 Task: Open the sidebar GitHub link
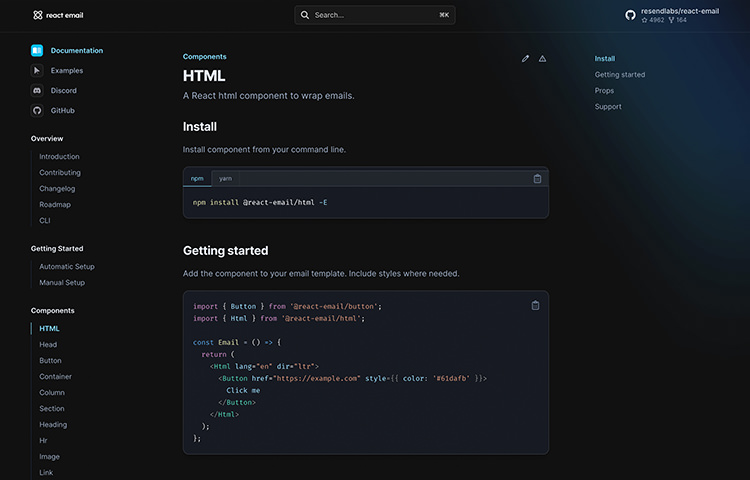pyautogui.click(x=63, y=110)
